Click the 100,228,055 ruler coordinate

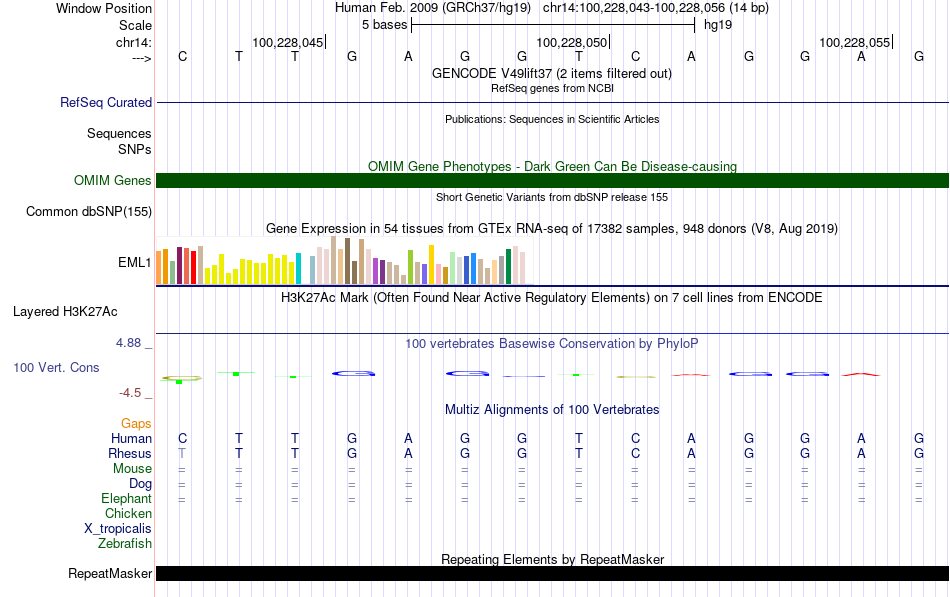tap(855, 42)
